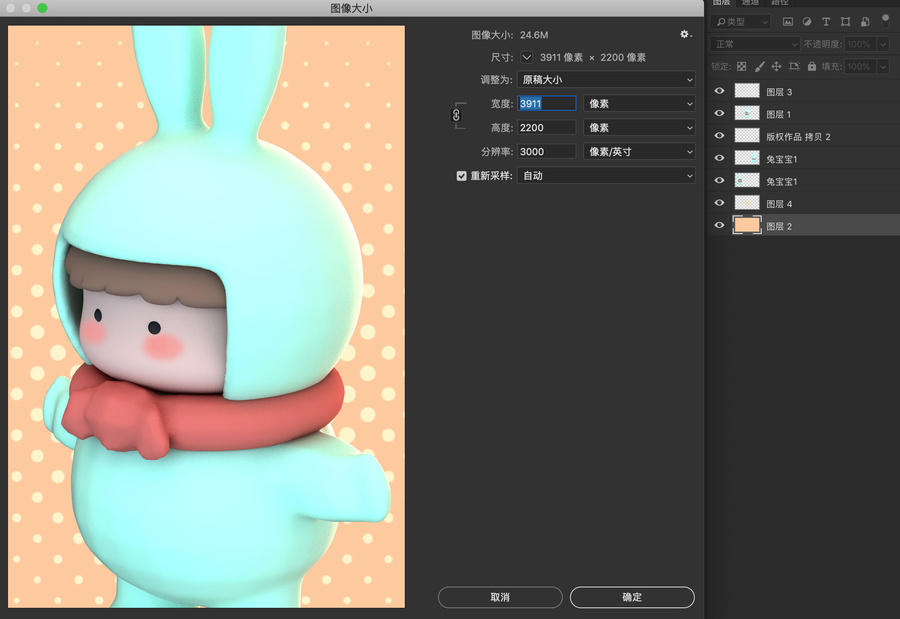900x619 pixels.
Task: Confirm with the 确定 button
Action: [632, 597]
